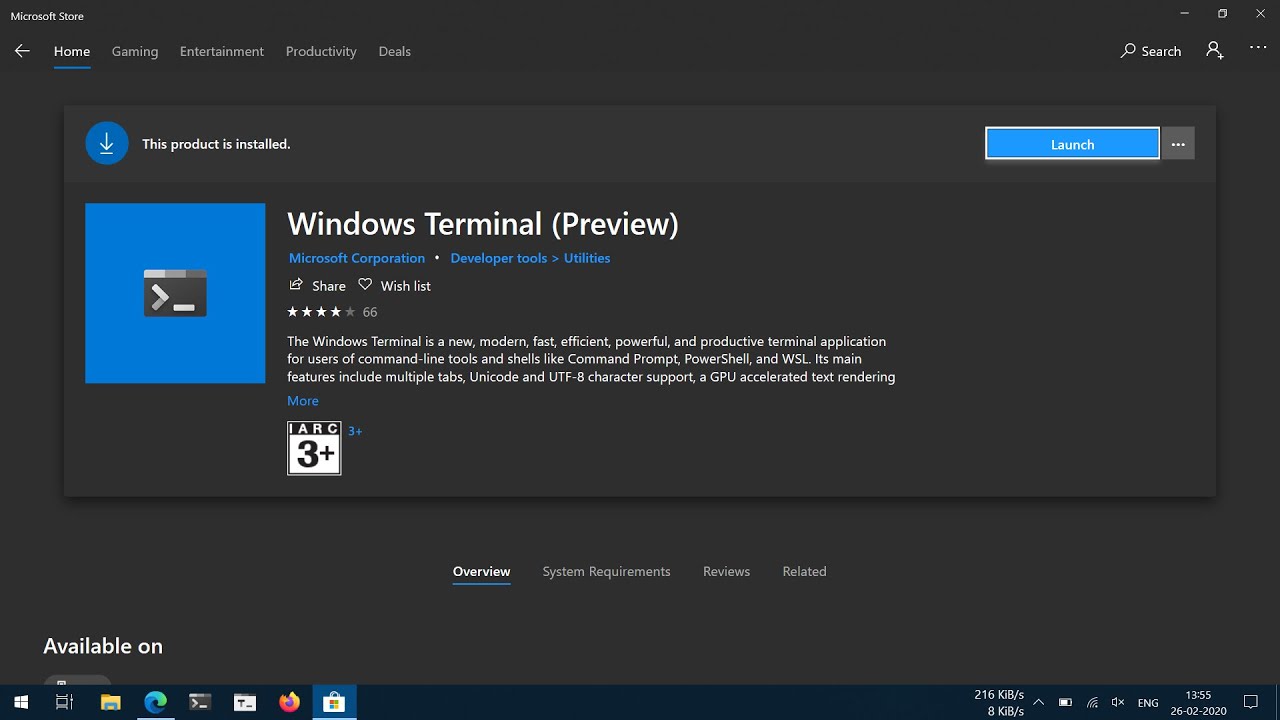Open Windows Terminal taskbar icon
The image size is (1280, 720).
(x=200, y=702)
